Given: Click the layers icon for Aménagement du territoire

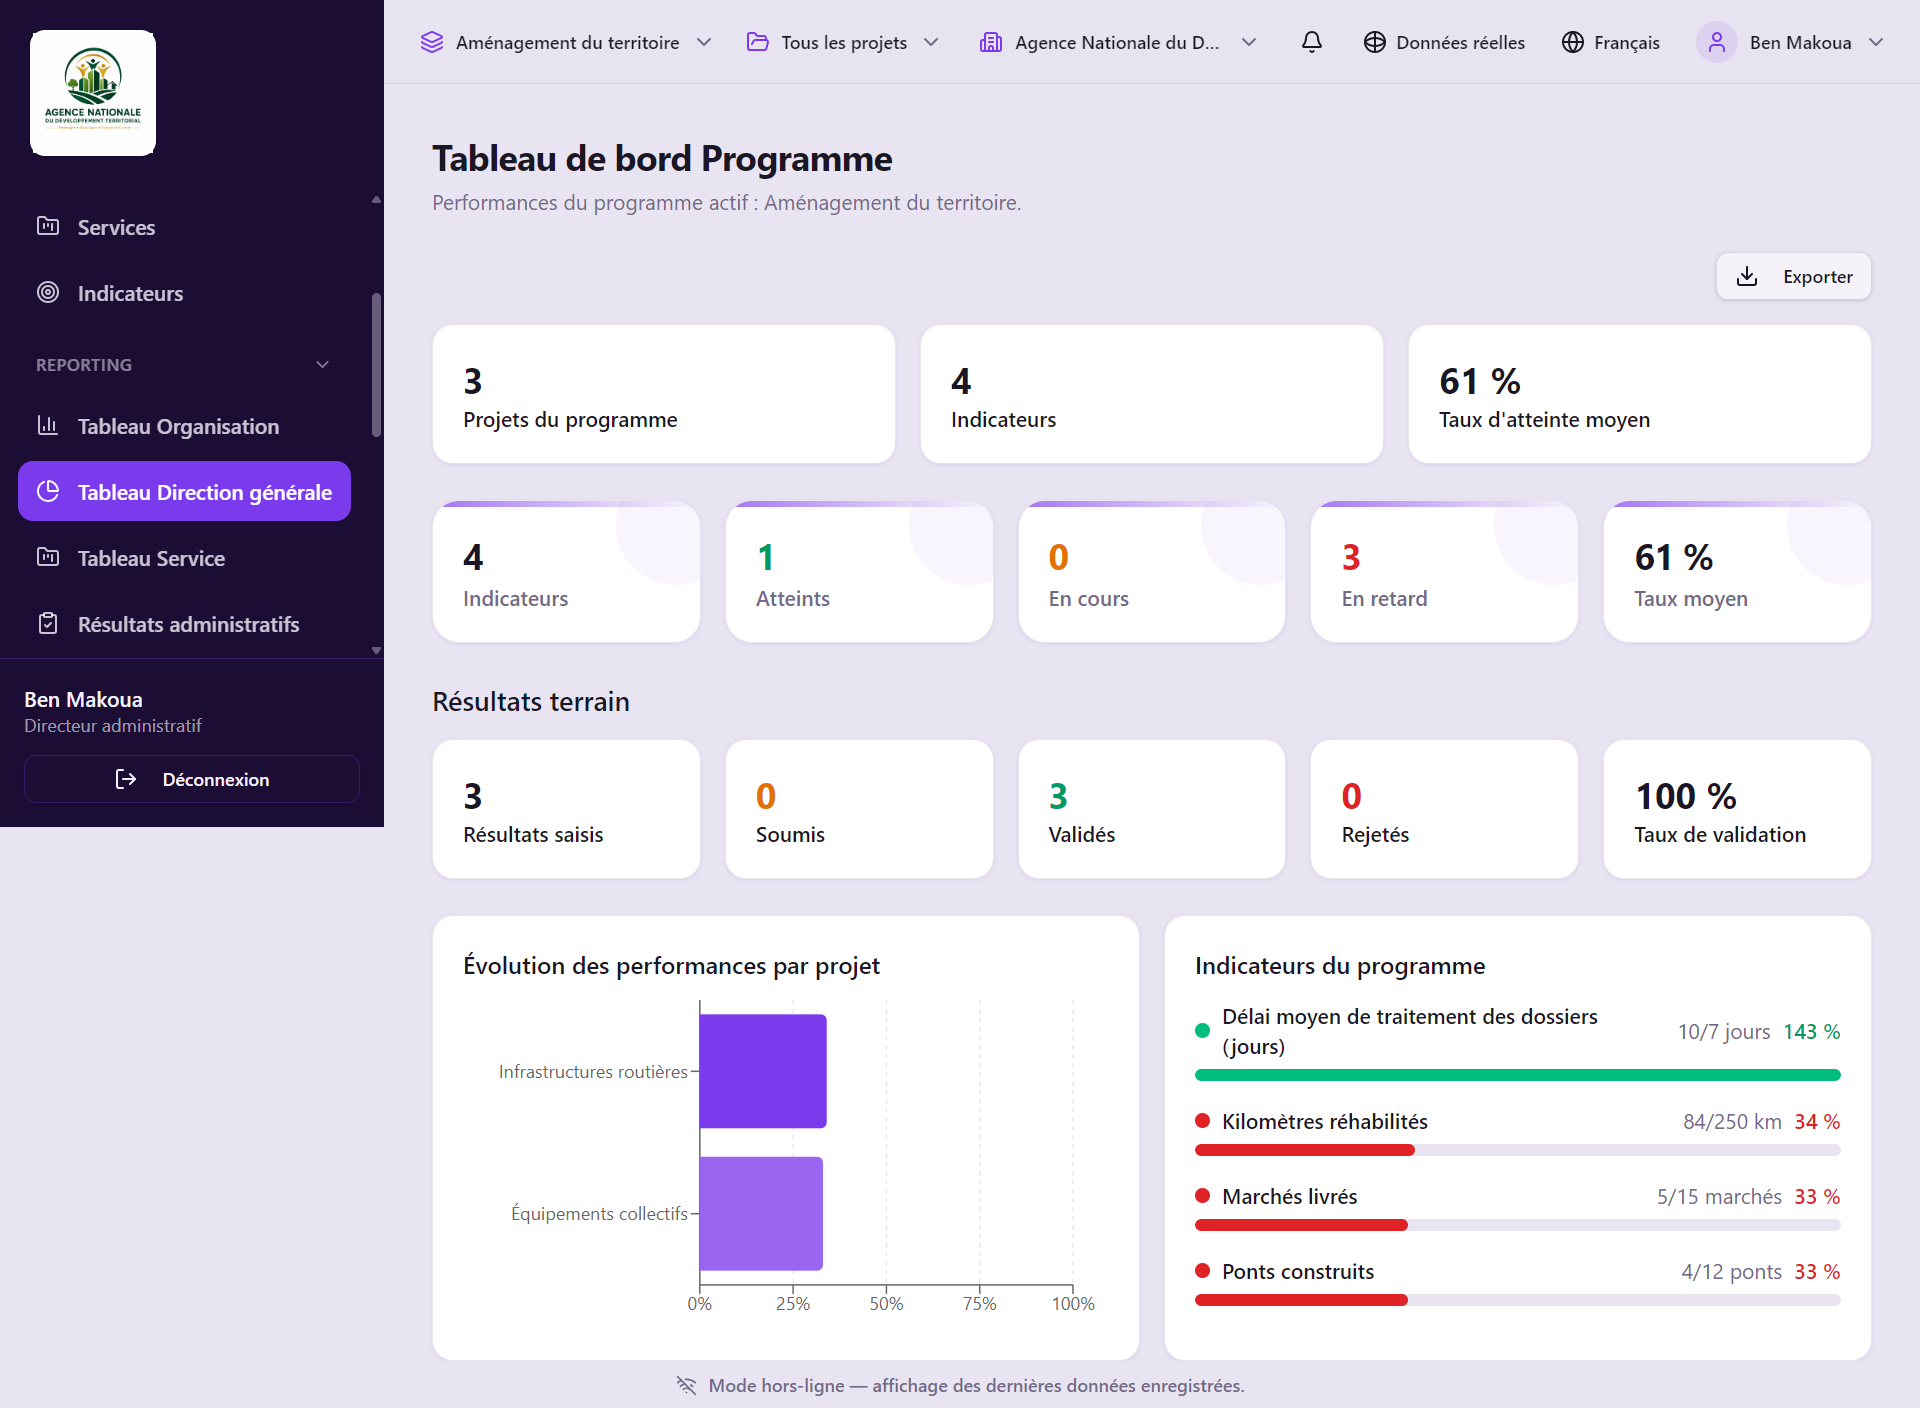Looking at the screenshot, I should click(x=432, y=42).
